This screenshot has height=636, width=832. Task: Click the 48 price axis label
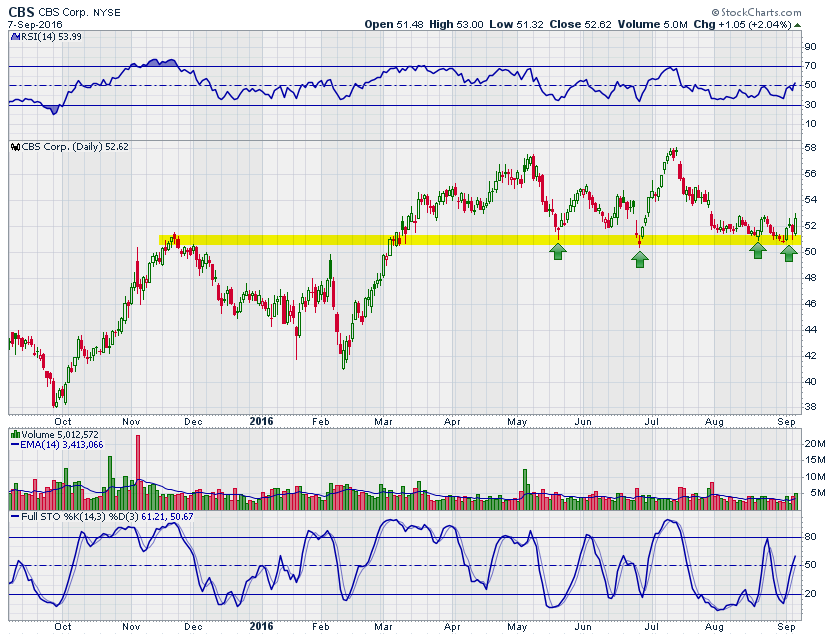pyautogui.click(x=810, y=278)
